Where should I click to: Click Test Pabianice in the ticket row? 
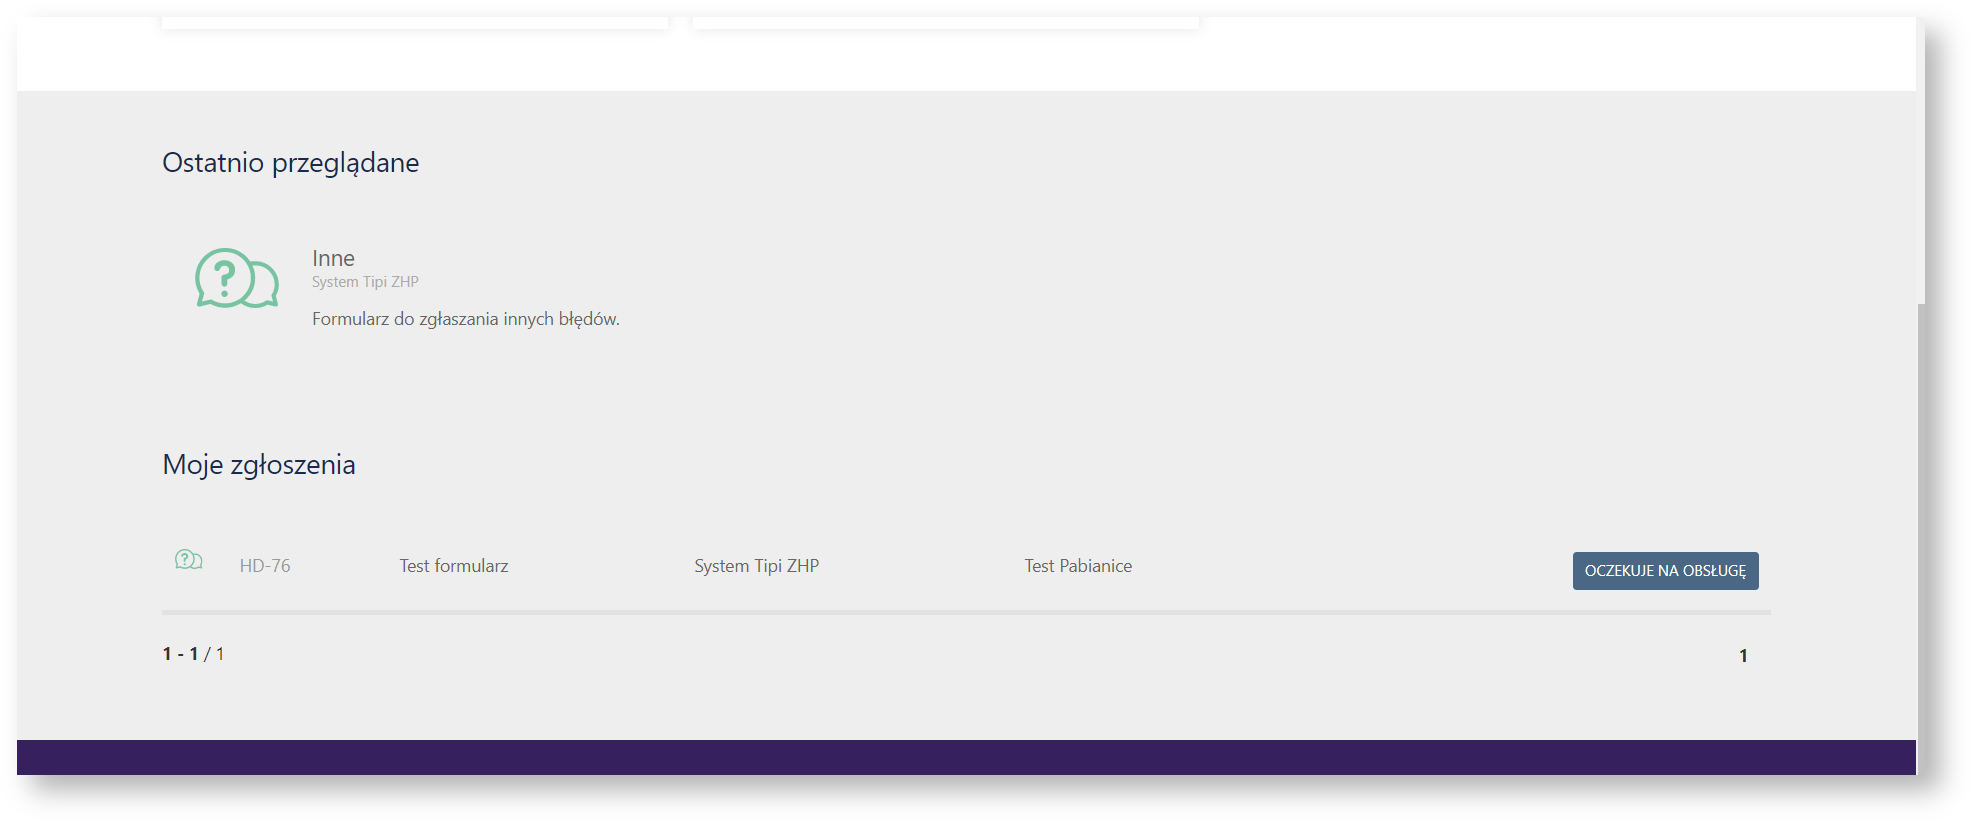[1078, 566]
